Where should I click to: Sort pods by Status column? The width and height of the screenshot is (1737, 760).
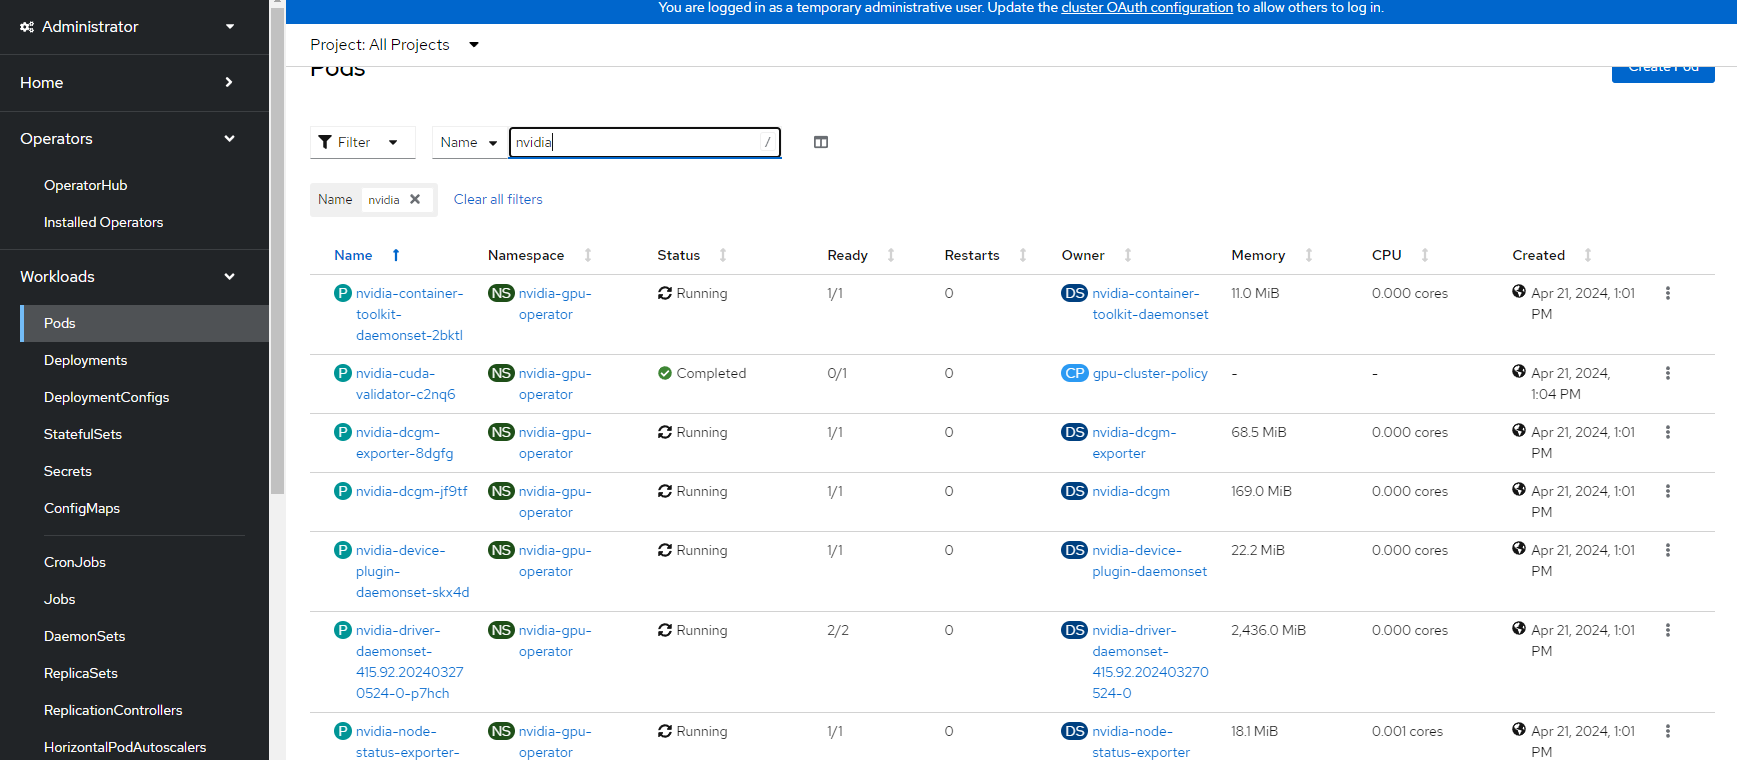[723, 255]
